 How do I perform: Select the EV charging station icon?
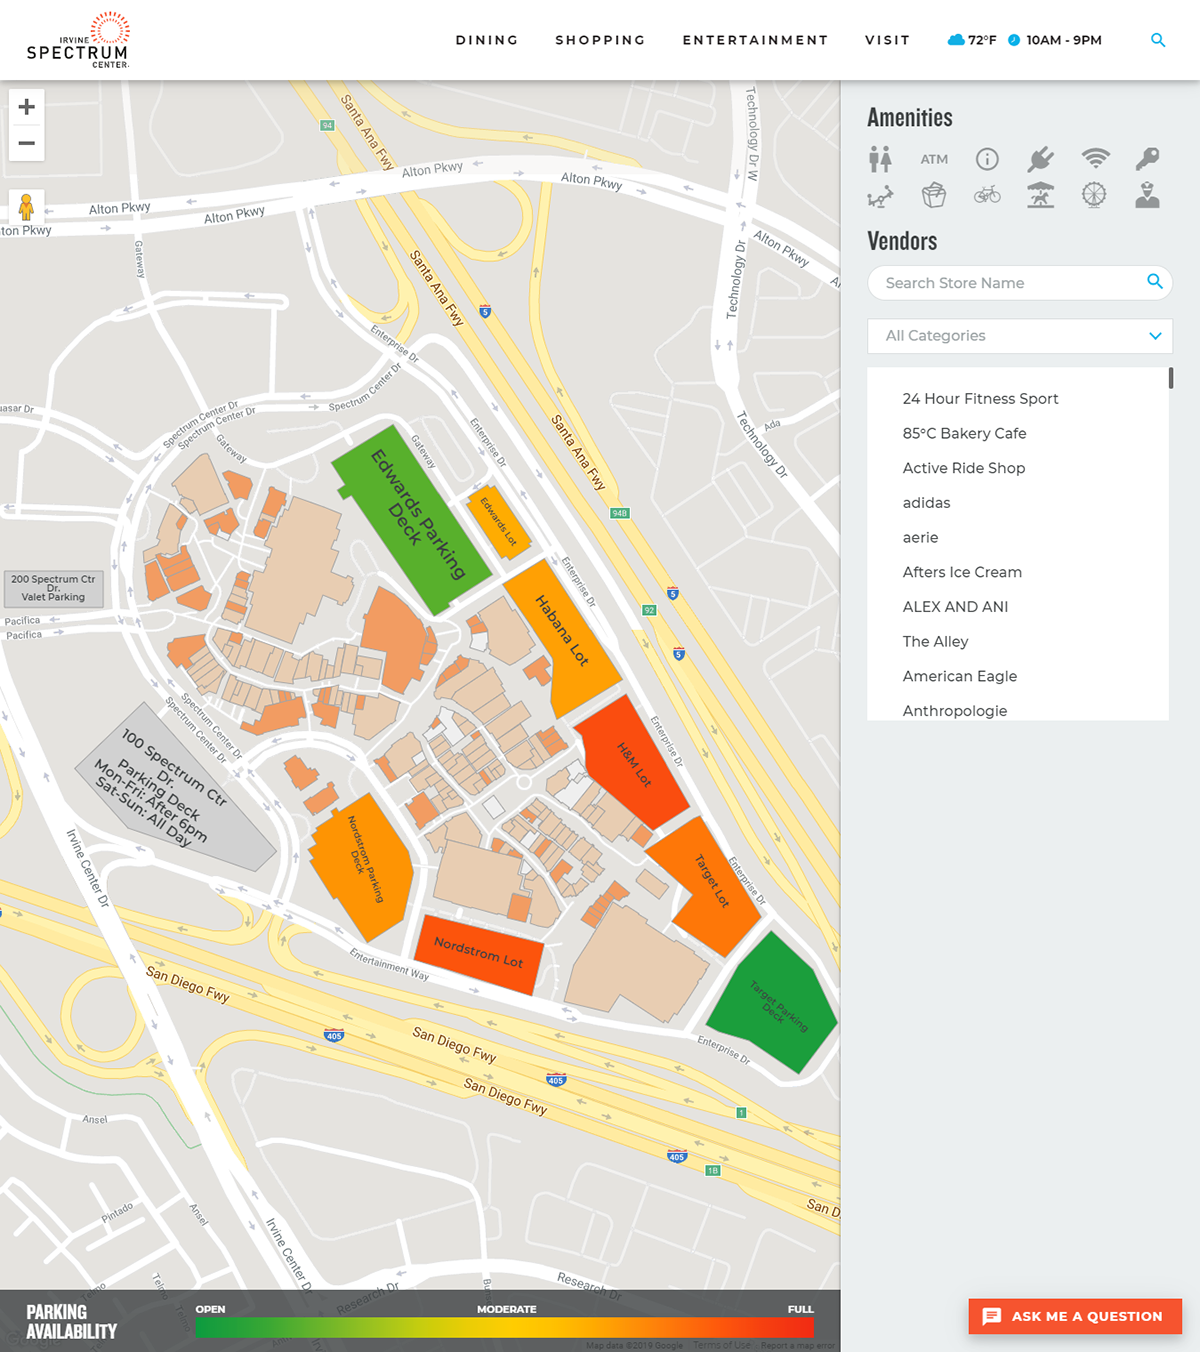click(x=1041, y=158)
